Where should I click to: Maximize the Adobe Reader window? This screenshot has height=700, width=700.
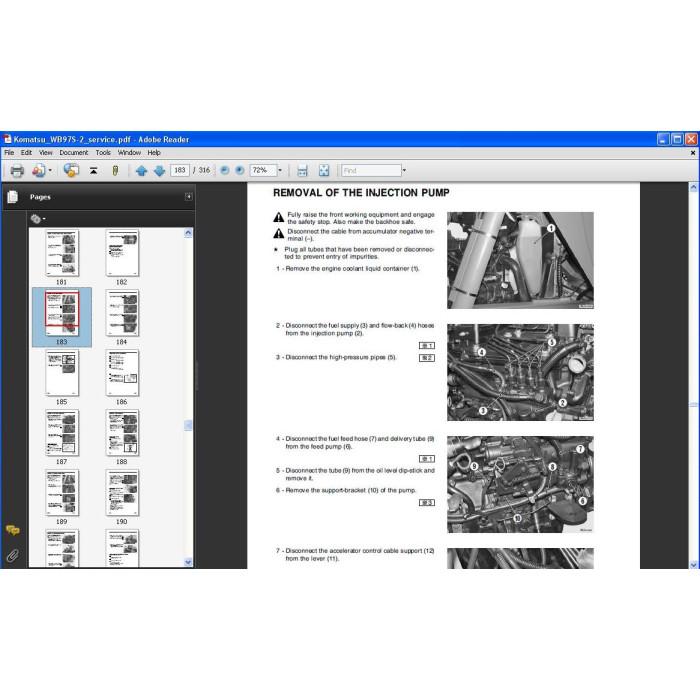pos(677,139)
